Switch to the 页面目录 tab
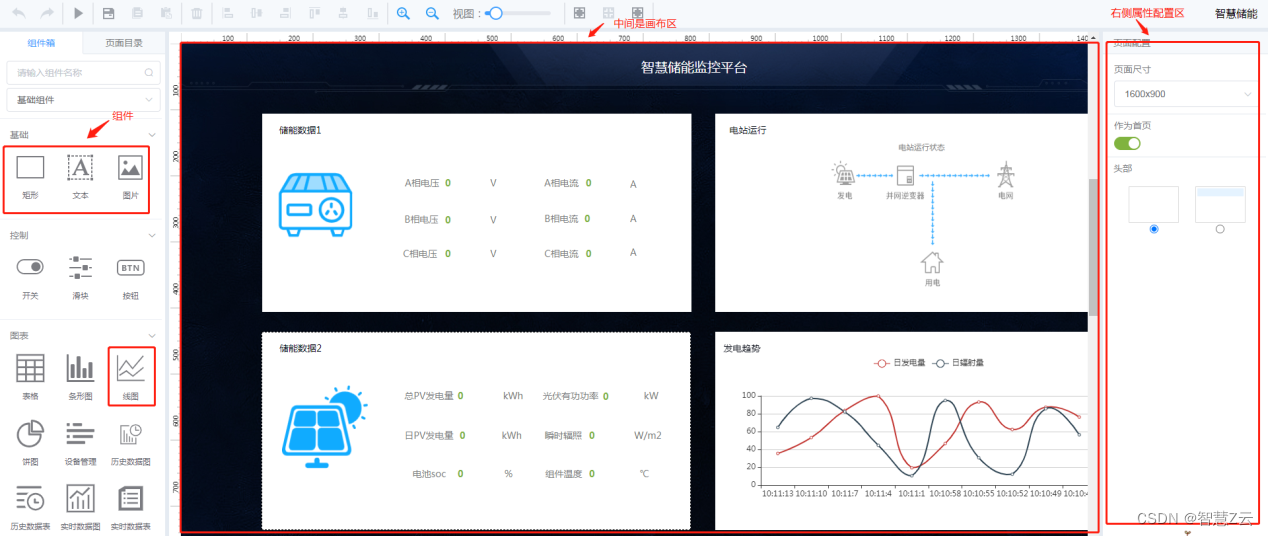Viewport: 1268px width, 536px height. (x=124, y=43)
